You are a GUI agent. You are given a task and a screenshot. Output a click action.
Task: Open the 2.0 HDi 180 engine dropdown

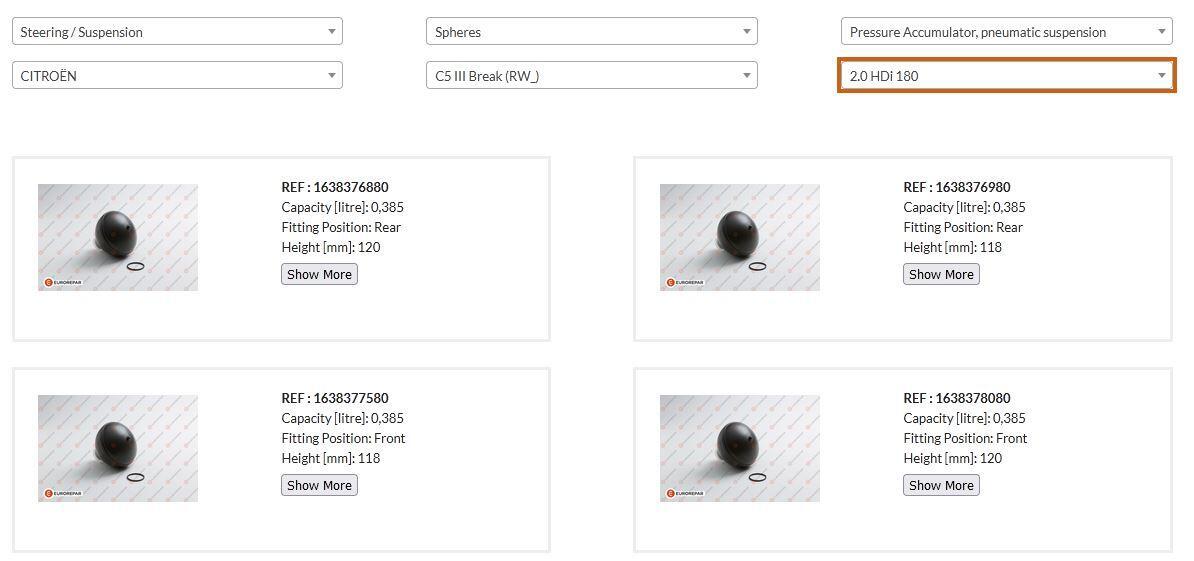pos(1007,75)
